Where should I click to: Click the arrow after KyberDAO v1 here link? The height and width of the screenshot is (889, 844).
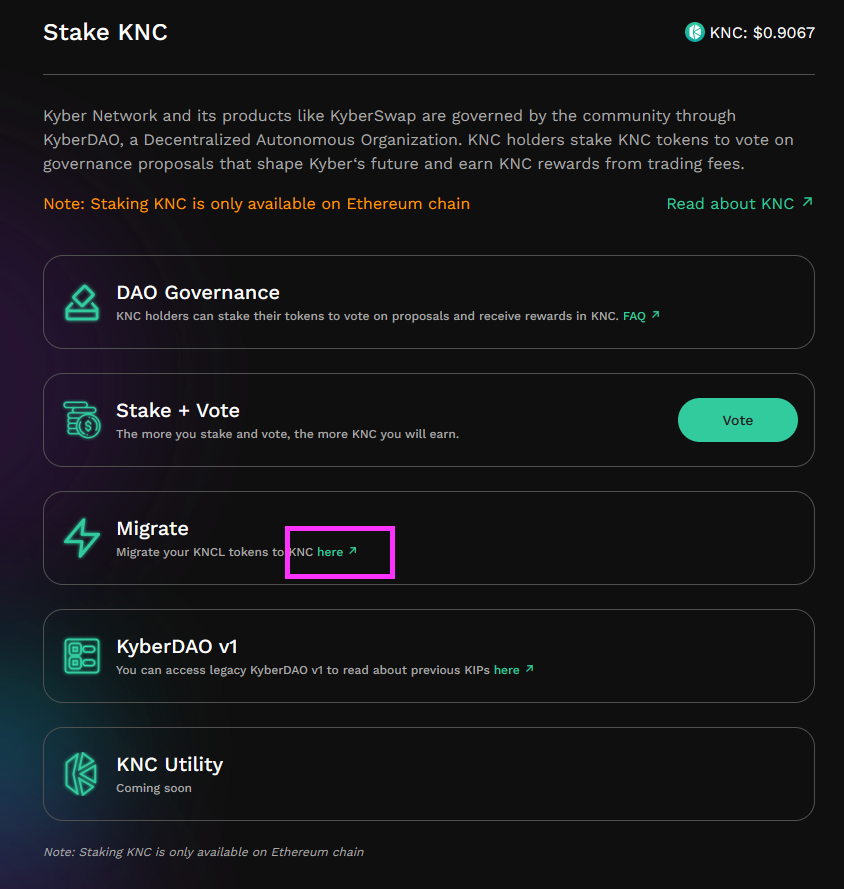[529, 668]
